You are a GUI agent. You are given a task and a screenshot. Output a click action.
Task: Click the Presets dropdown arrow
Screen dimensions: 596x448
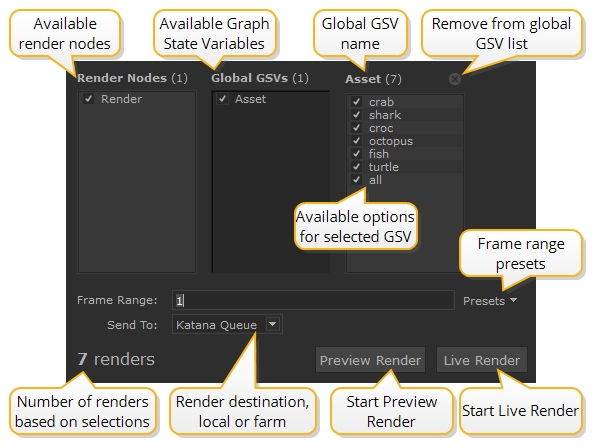pos(514,300)
